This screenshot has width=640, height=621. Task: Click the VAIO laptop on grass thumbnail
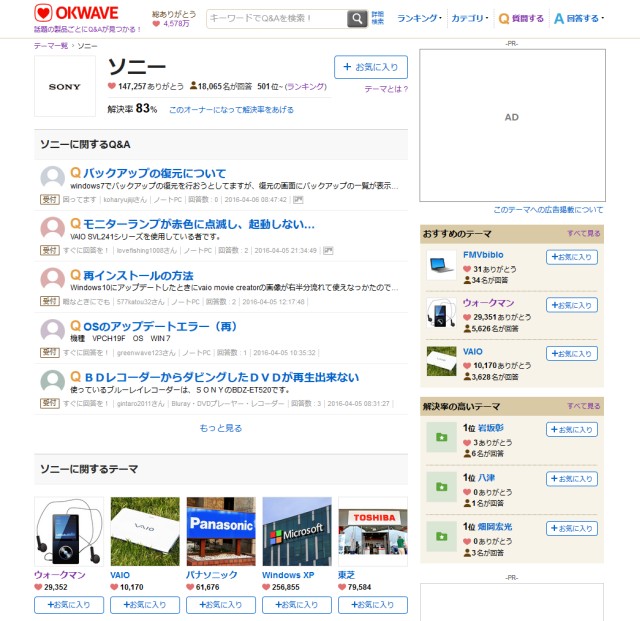click(x=145, y=531)
